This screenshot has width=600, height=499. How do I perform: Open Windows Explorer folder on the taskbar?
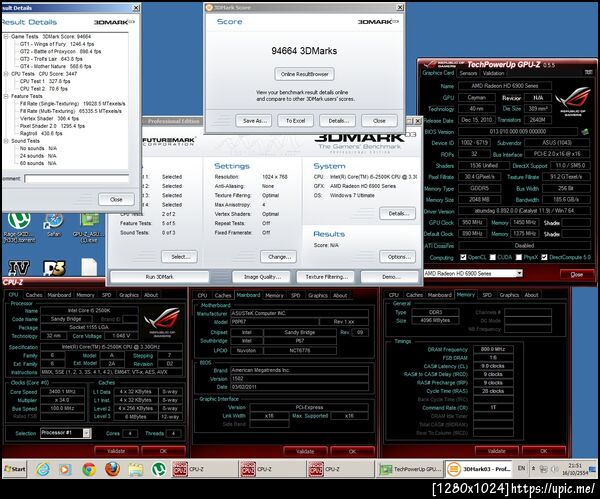pyautogui.click(x=136, y=469)
